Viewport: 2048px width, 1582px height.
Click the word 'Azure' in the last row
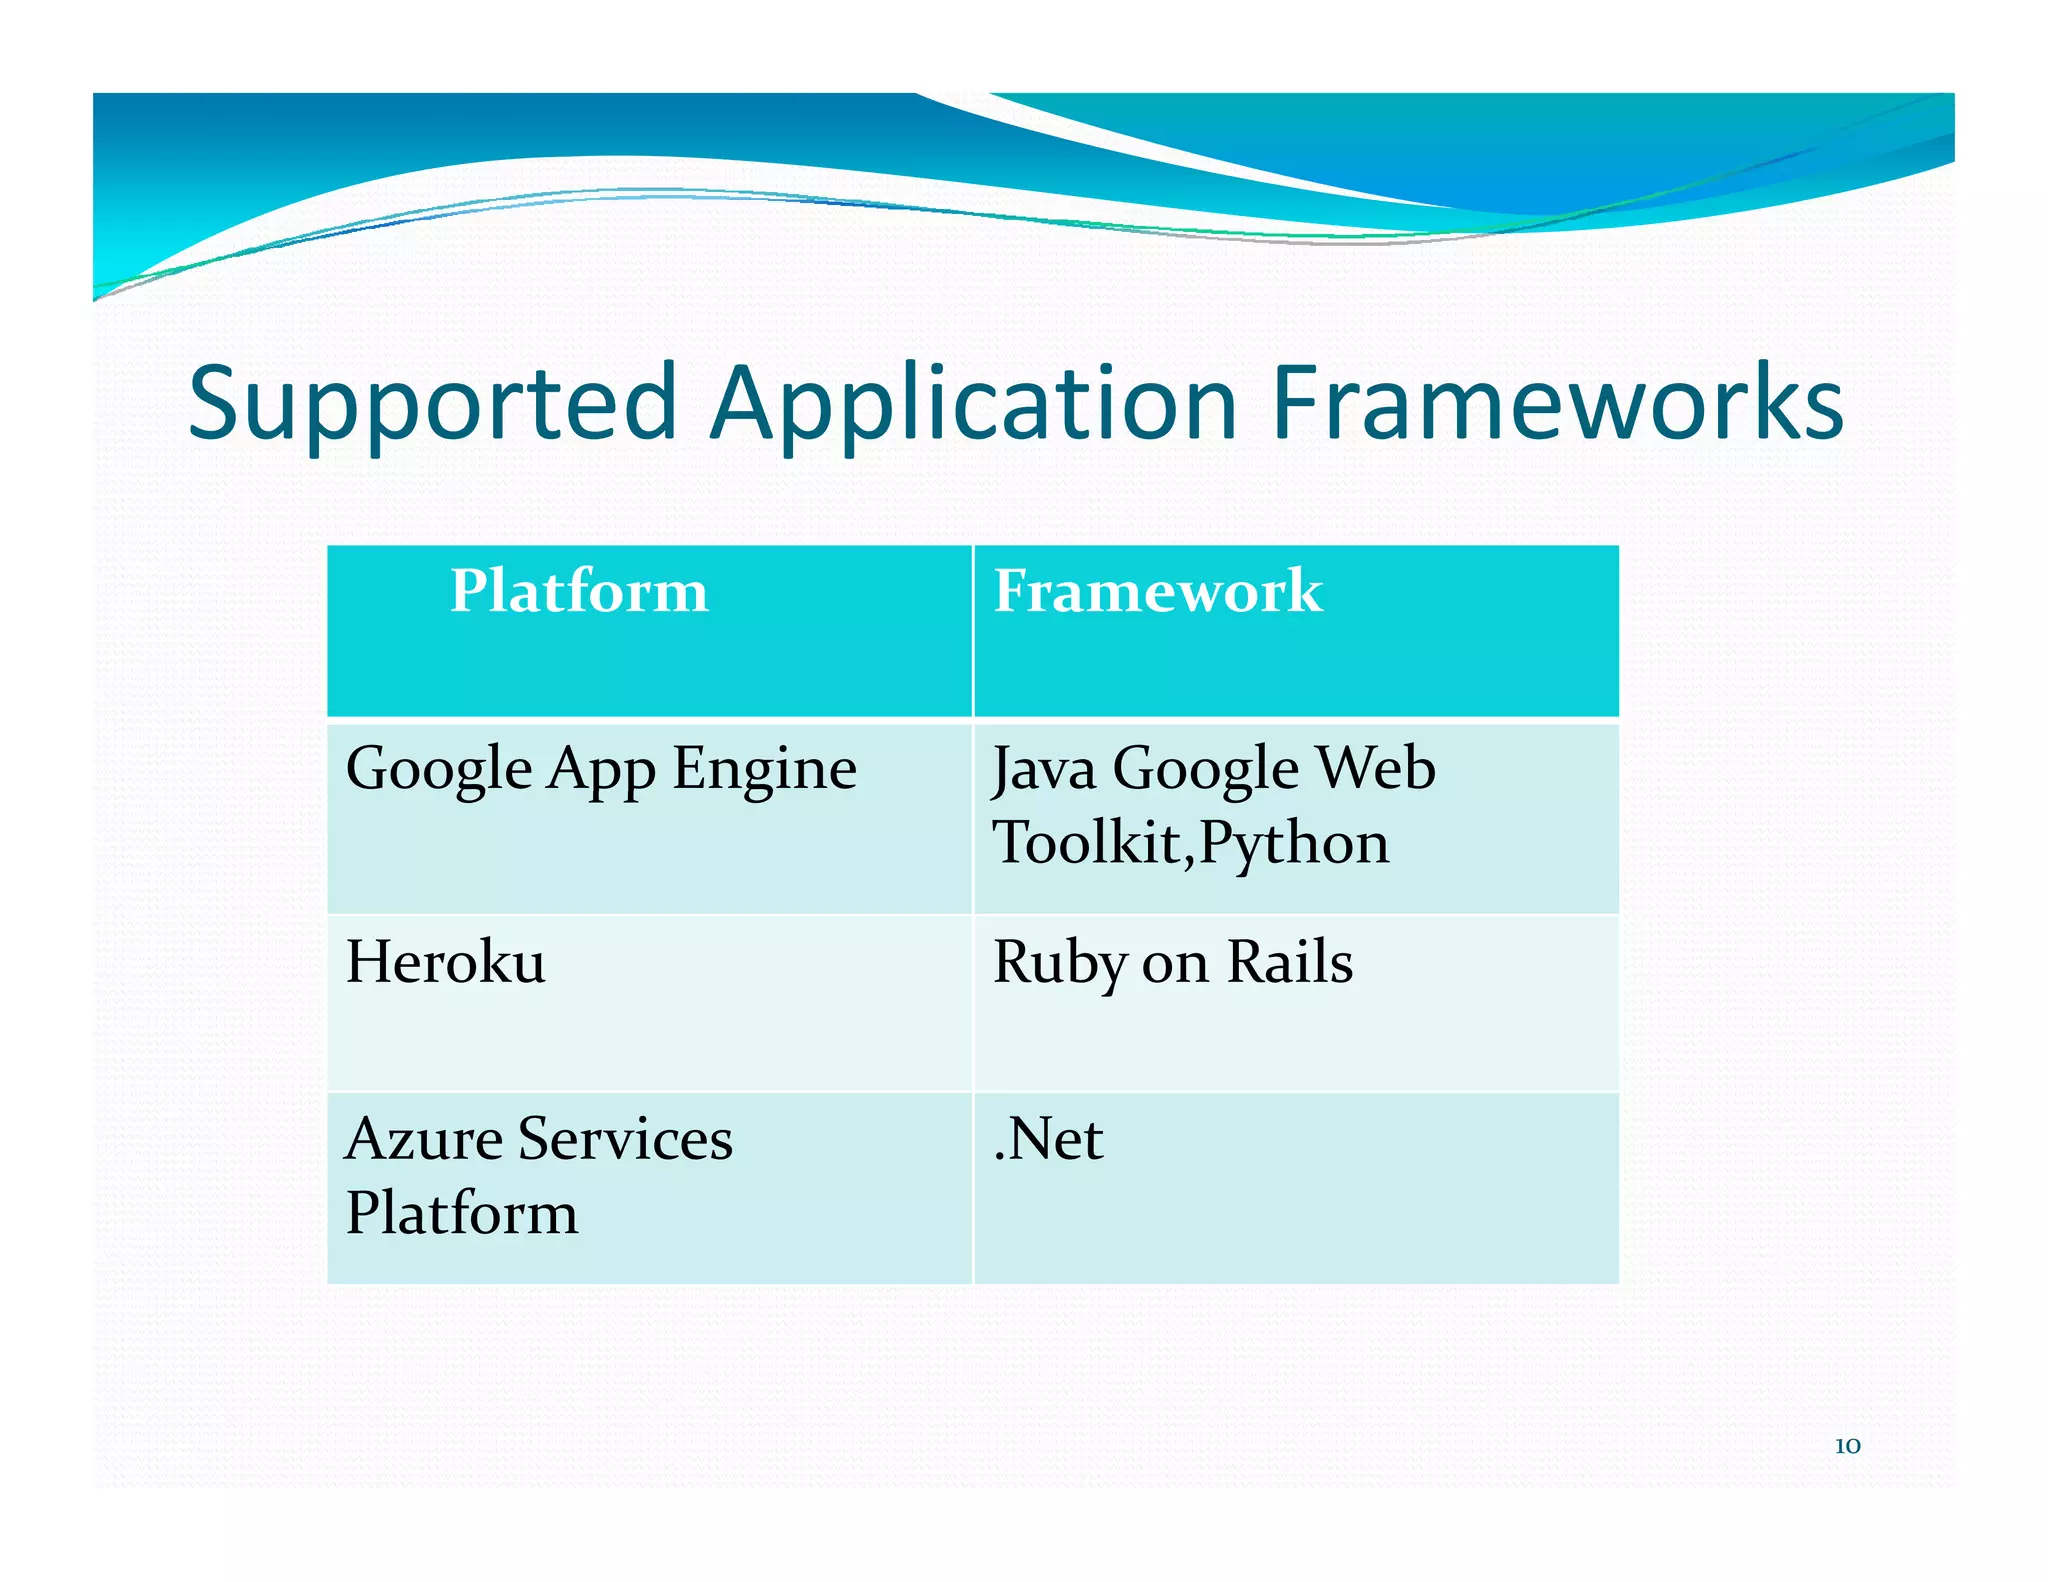click(423, 1139)
